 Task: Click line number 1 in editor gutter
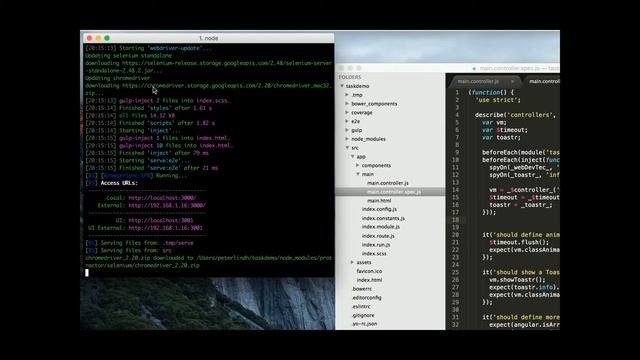457,93
